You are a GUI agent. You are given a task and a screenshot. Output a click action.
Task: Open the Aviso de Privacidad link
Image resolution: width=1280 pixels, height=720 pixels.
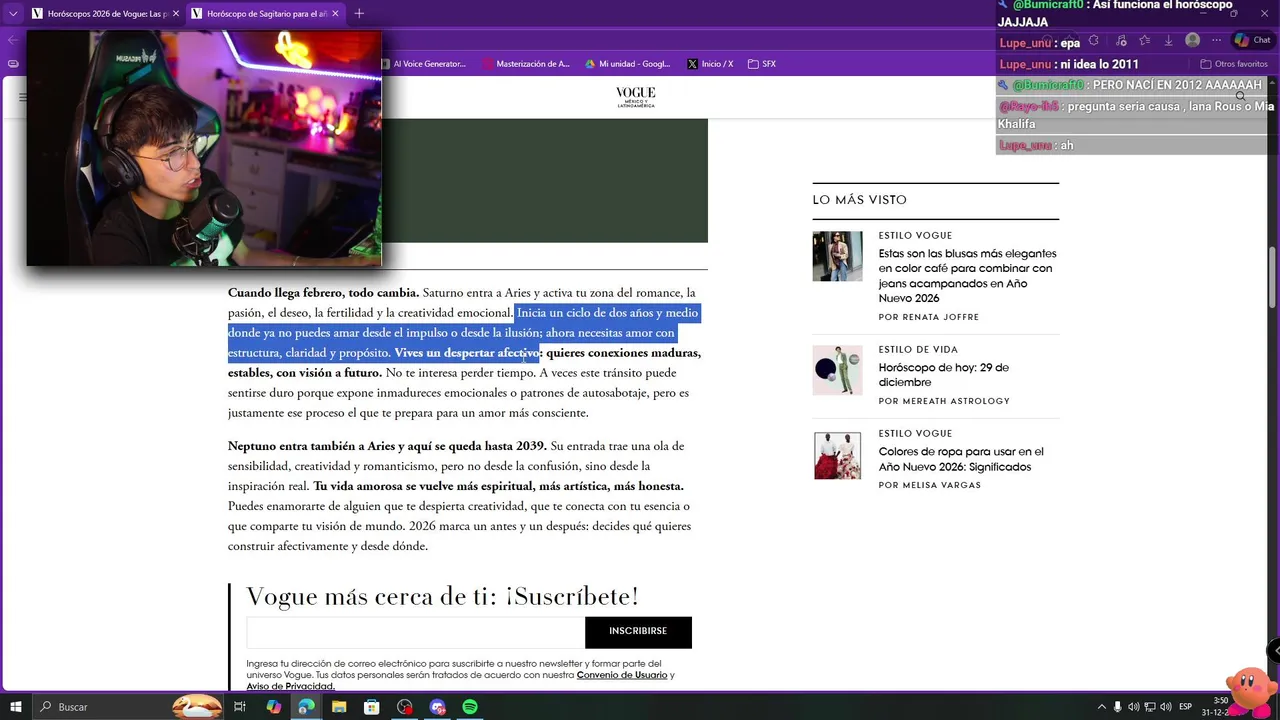coord(290,686)
